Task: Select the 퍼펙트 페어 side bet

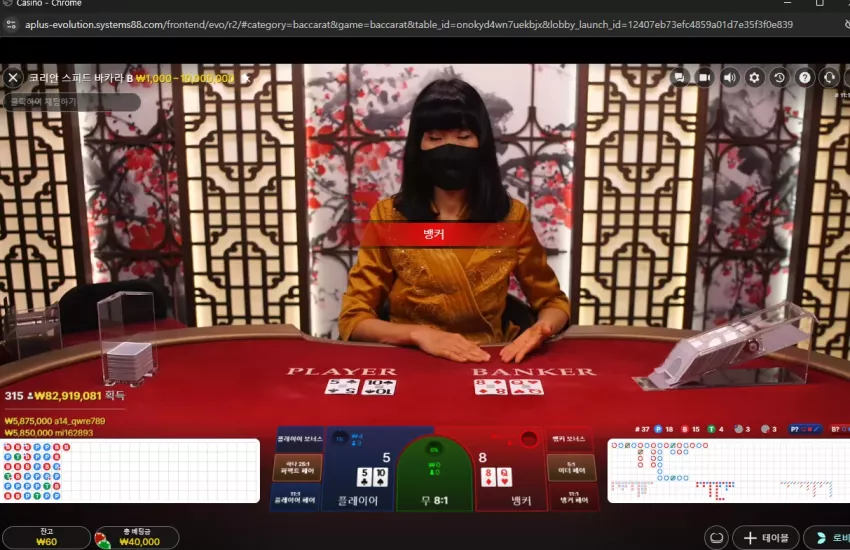Action: tap(297, 468)
